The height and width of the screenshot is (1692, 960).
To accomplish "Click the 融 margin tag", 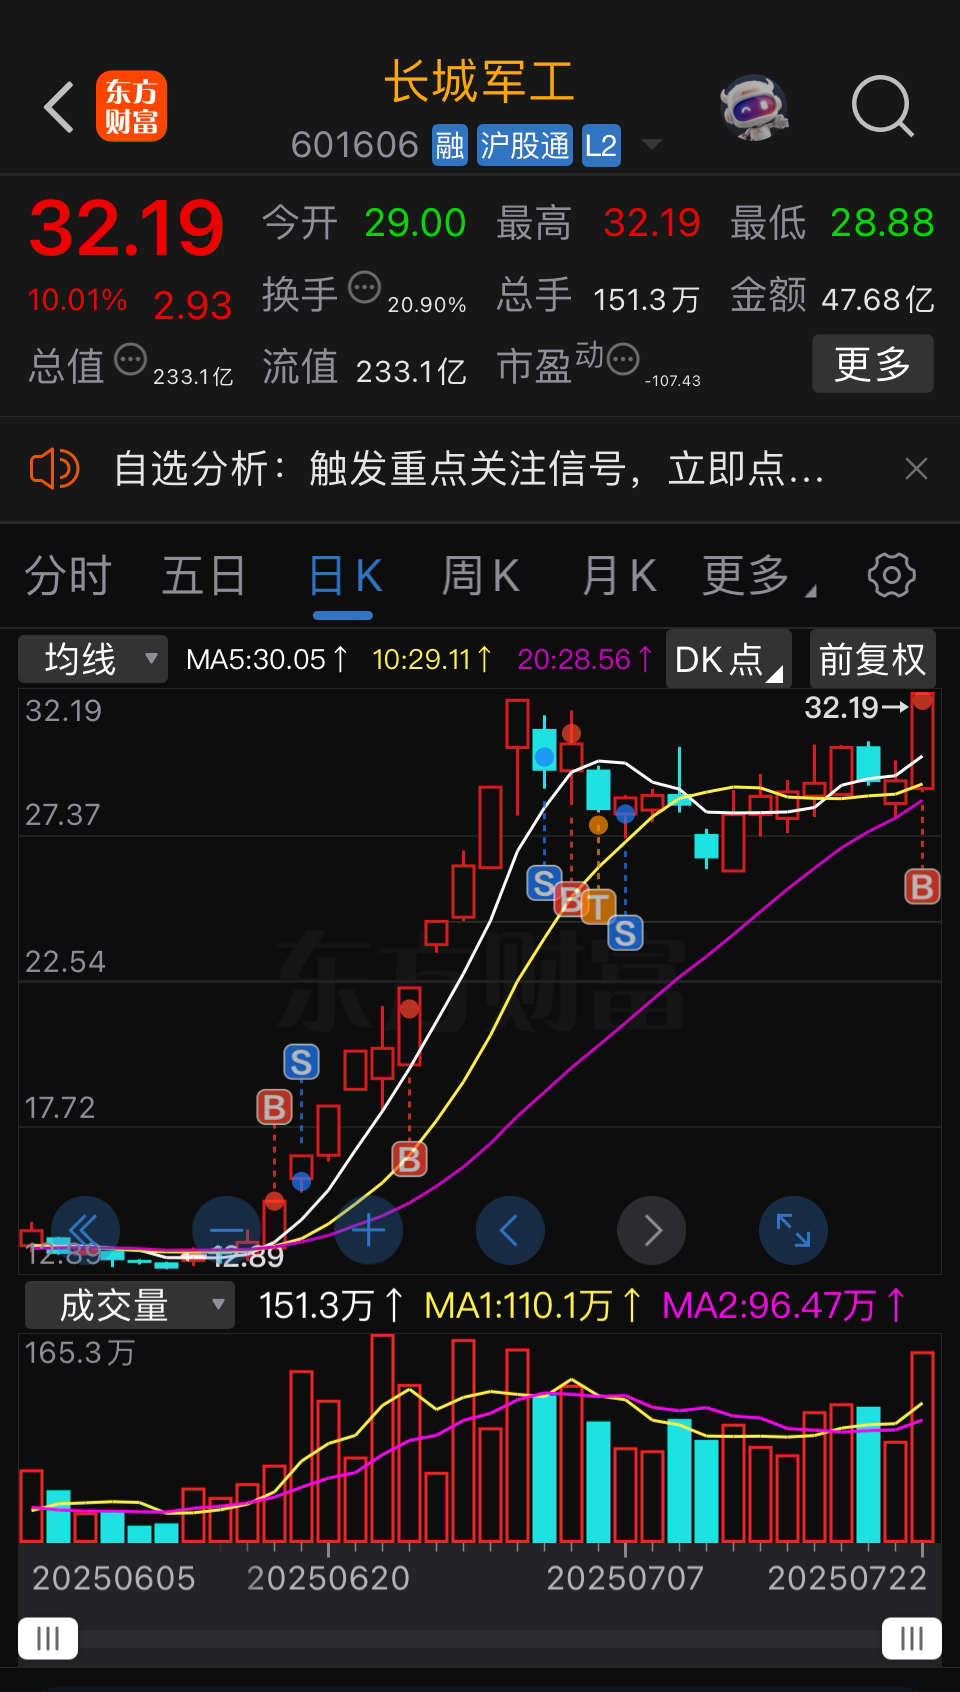I will pos(450,146).
